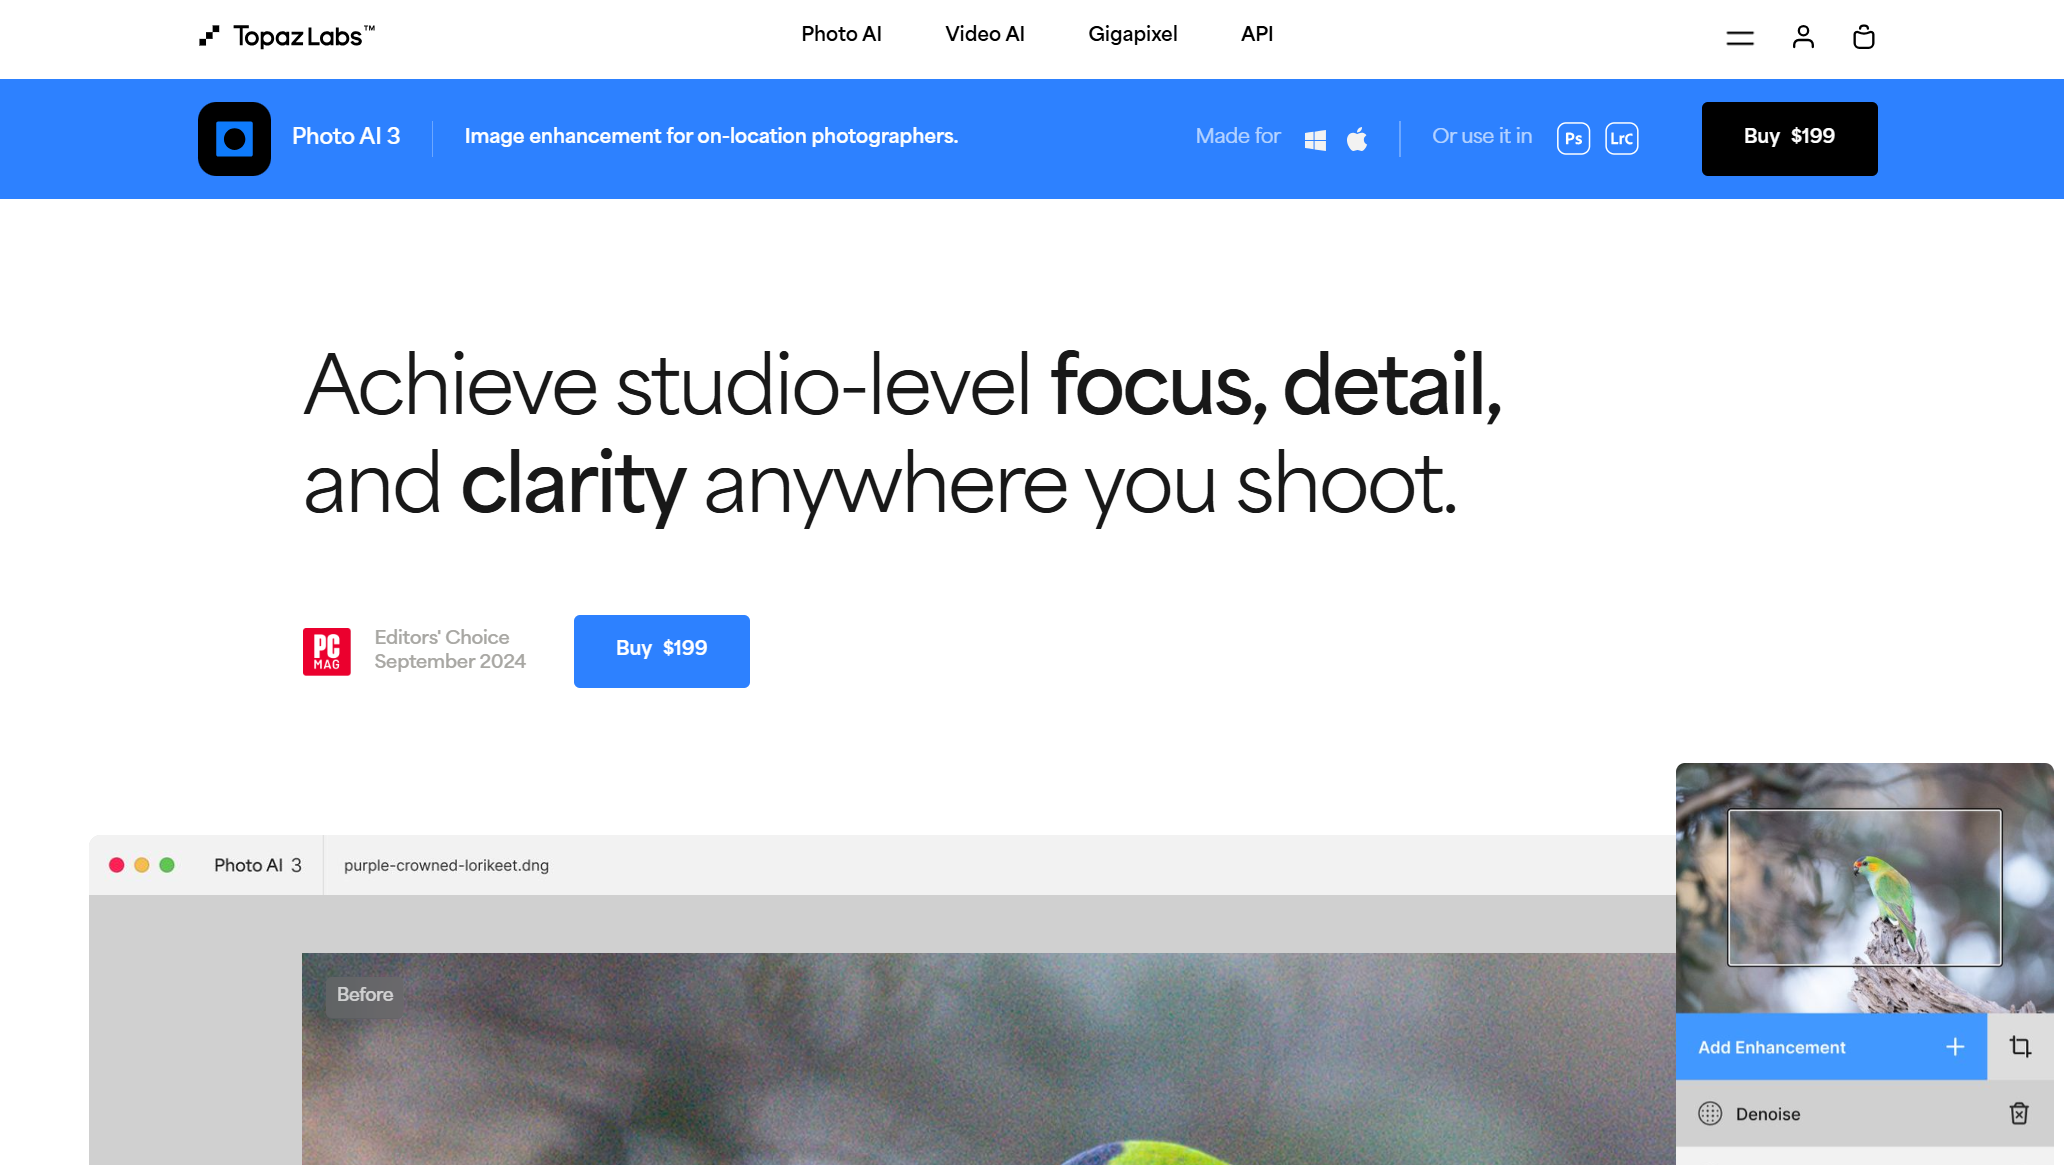This screenshot has width=2064, height=1165.
Task: Click the tagline about on-location photographers
Action: (x=711, y=136)
